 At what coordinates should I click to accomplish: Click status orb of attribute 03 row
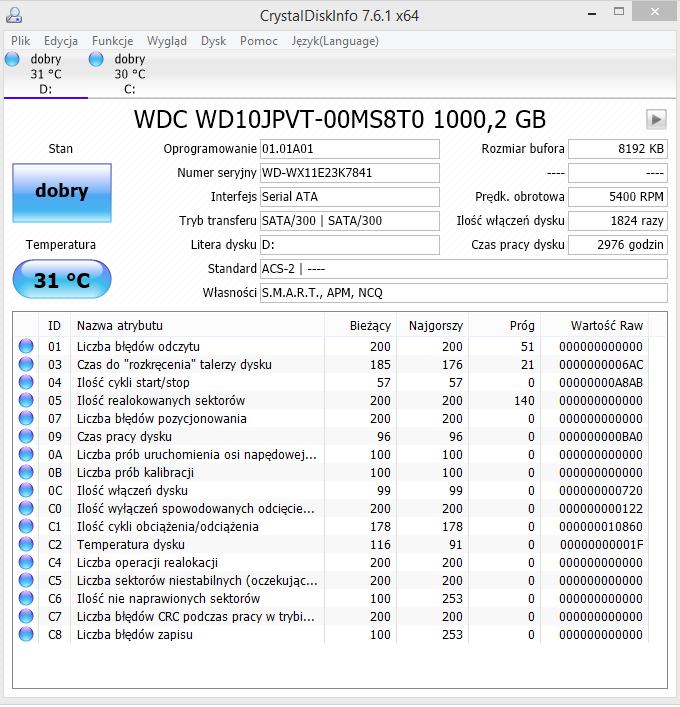tap(26, 364)
